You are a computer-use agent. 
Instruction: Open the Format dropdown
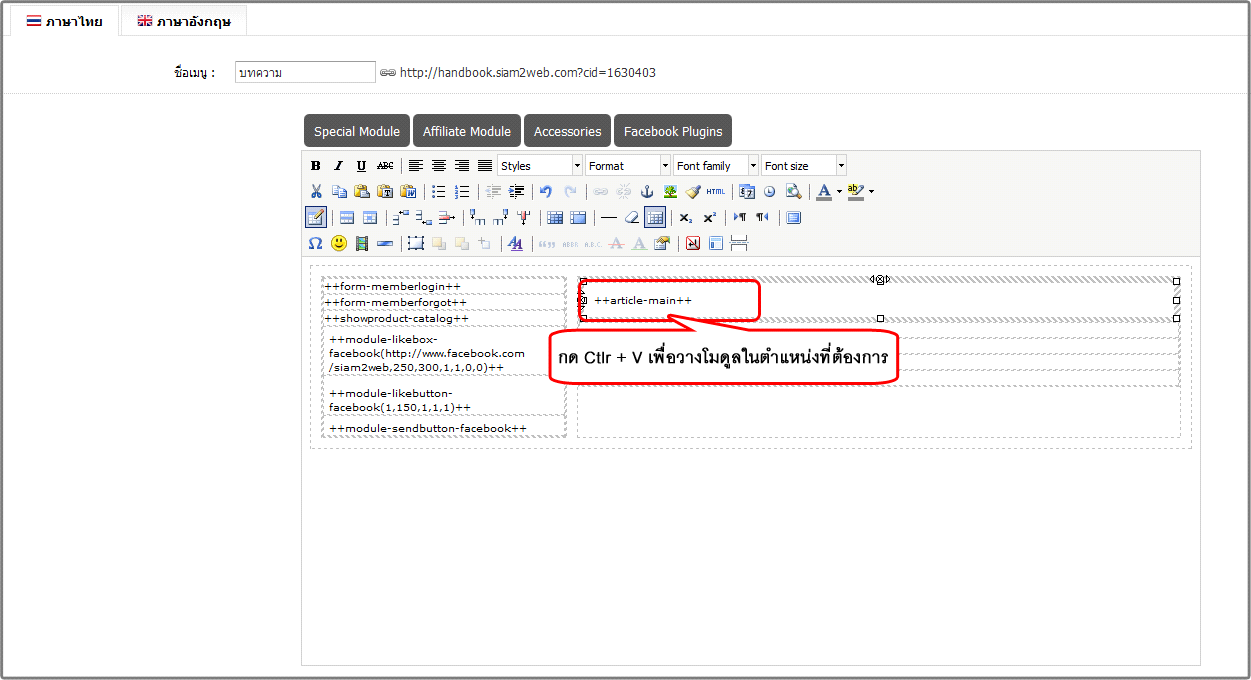[x=628, y=166]
